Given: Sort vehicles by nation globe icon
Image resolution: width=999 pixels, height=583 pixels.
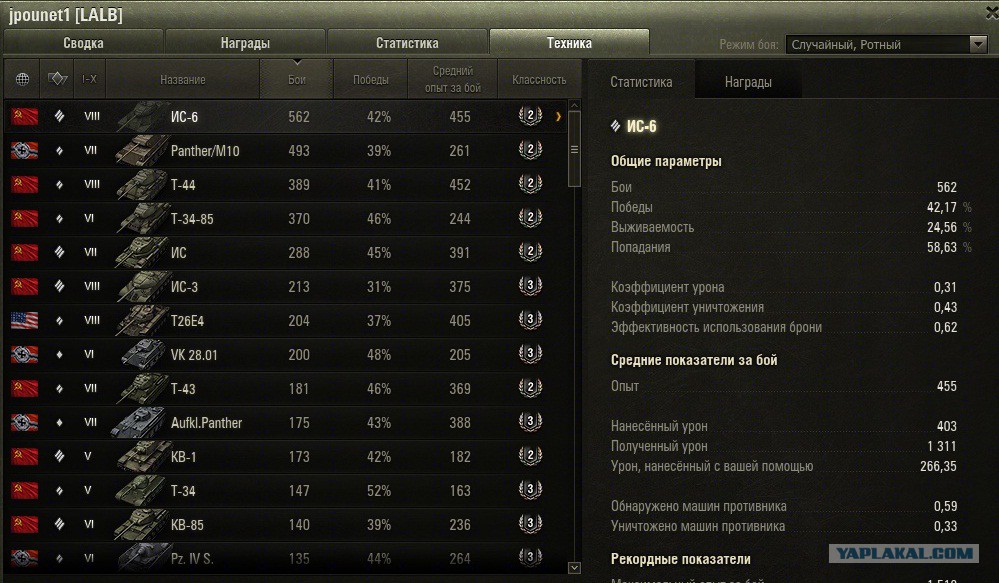Looking at the screenshot, I should [23, 79].
